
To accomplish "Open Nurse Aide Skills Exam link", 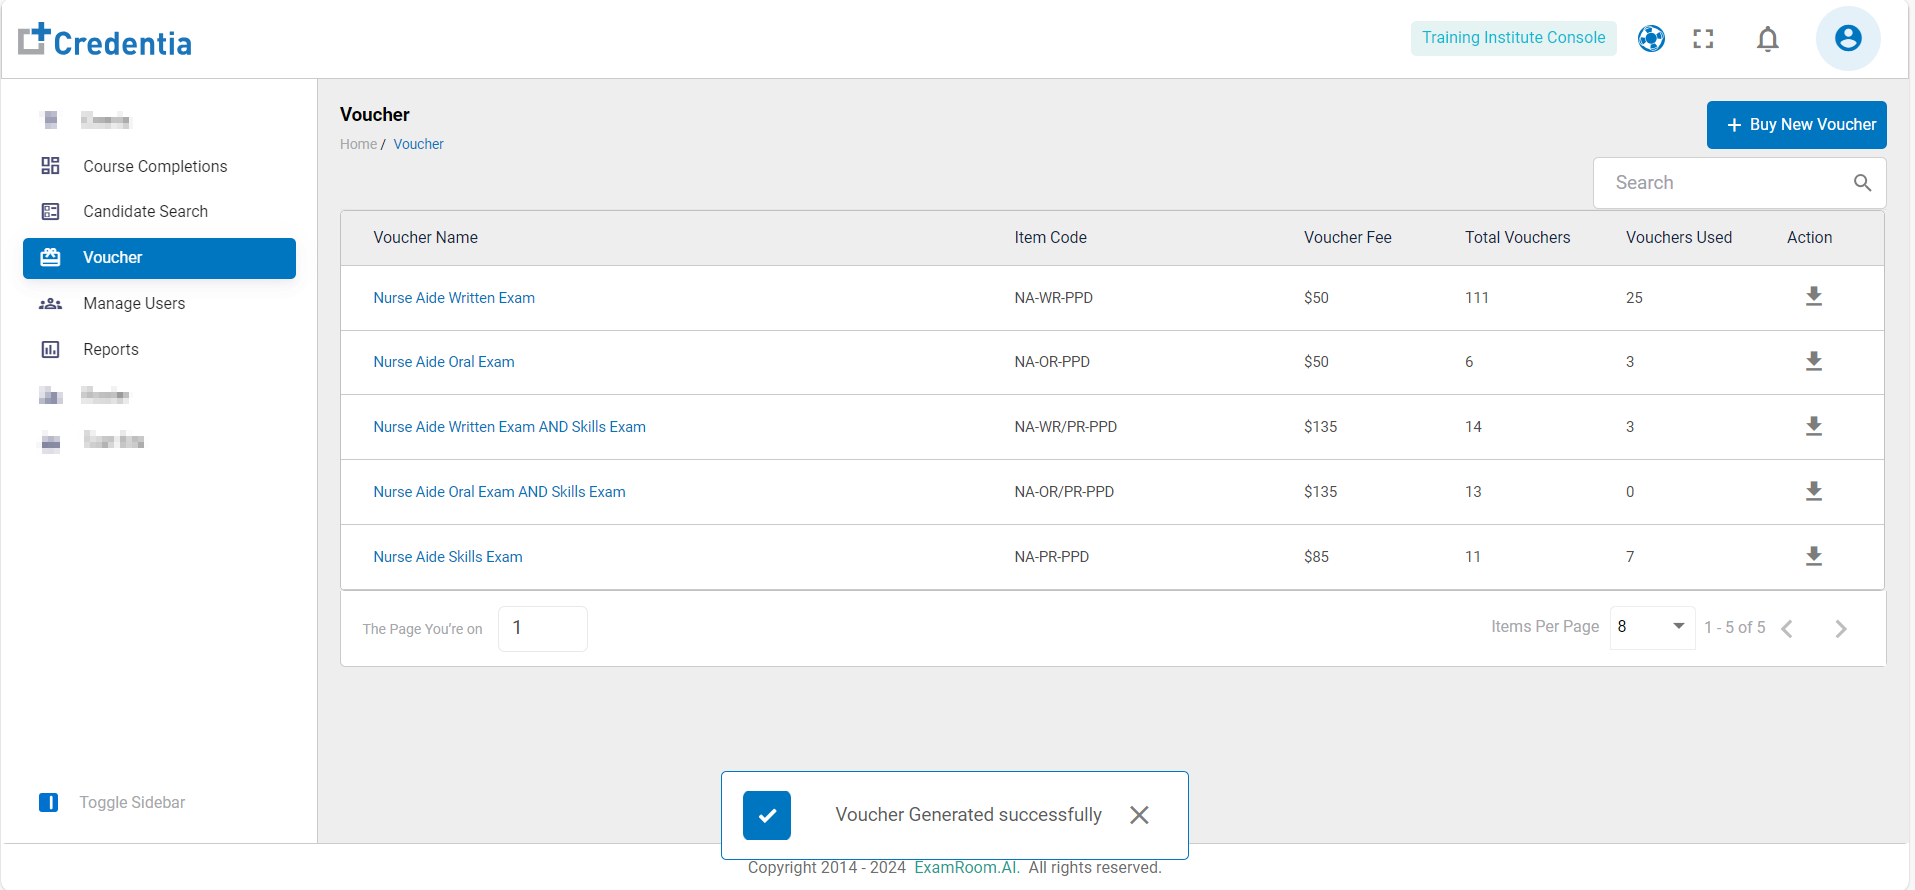I will (x=448, y=557).
